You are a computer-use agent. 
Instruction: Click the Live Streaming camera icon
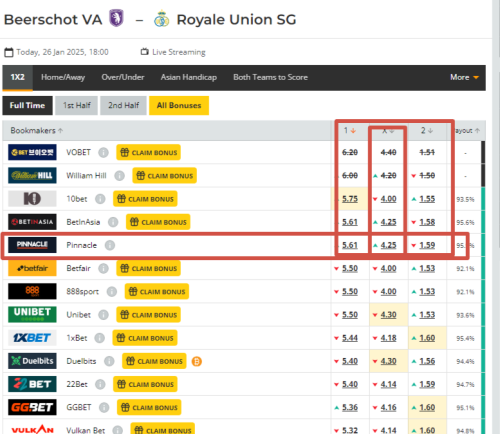(x=144, y=52)
